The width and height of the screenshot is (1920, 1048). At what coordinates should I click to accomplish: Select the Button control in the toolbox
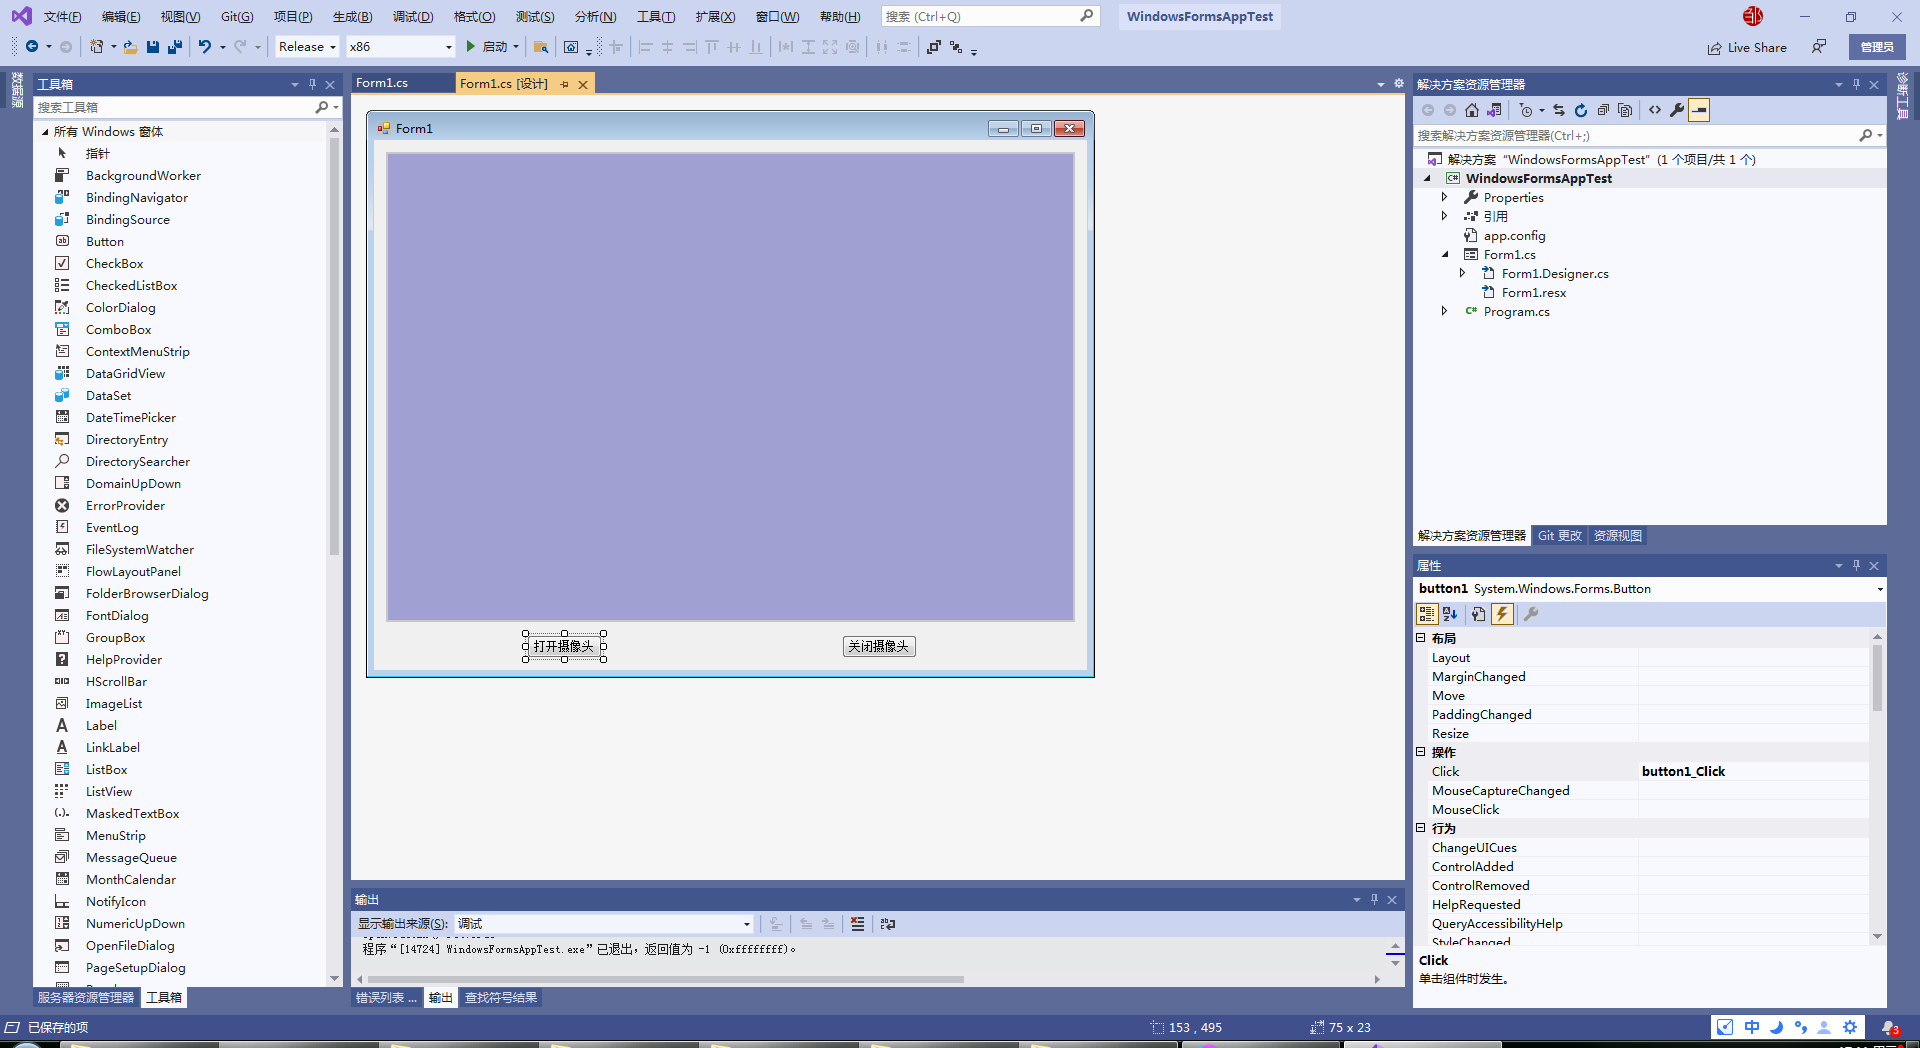coord(105,242)
